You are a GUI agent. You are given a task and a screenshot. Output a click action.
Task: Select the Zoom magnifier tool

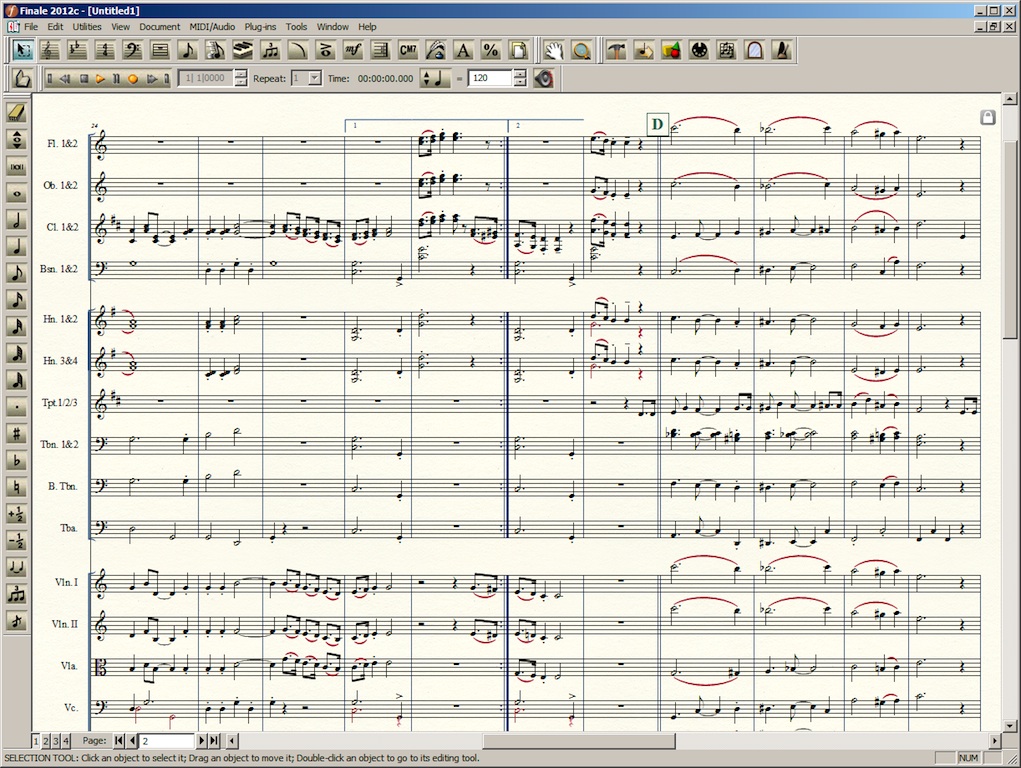coord(580,49)
